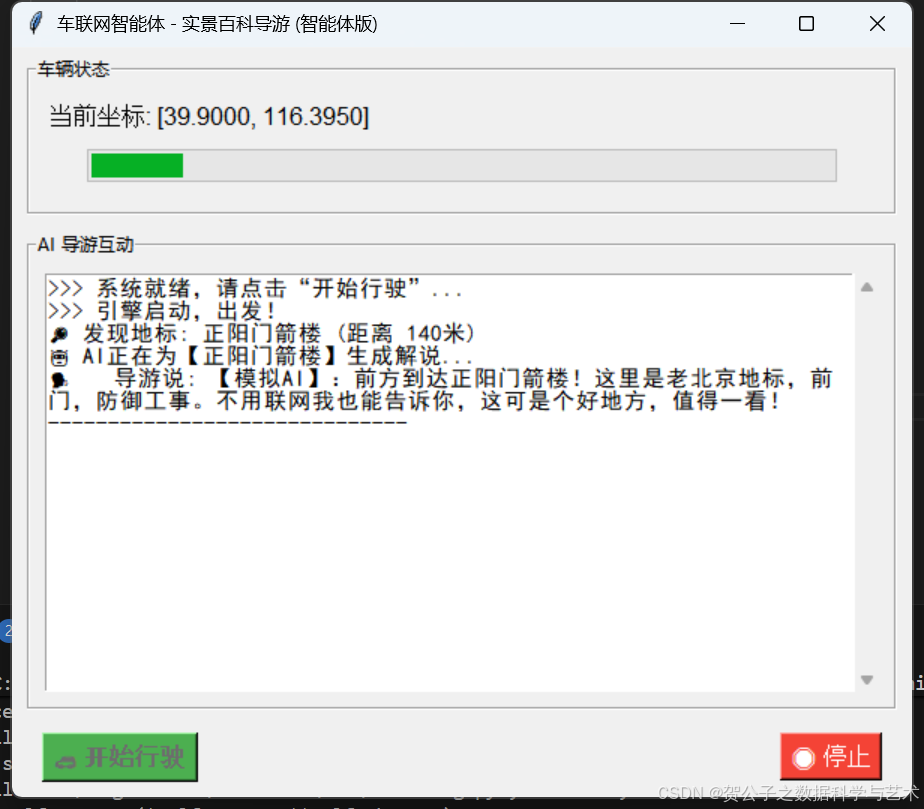The image size is (924, 809).
Task: Click the green progress bar
Action: click(x=135, y=164)
